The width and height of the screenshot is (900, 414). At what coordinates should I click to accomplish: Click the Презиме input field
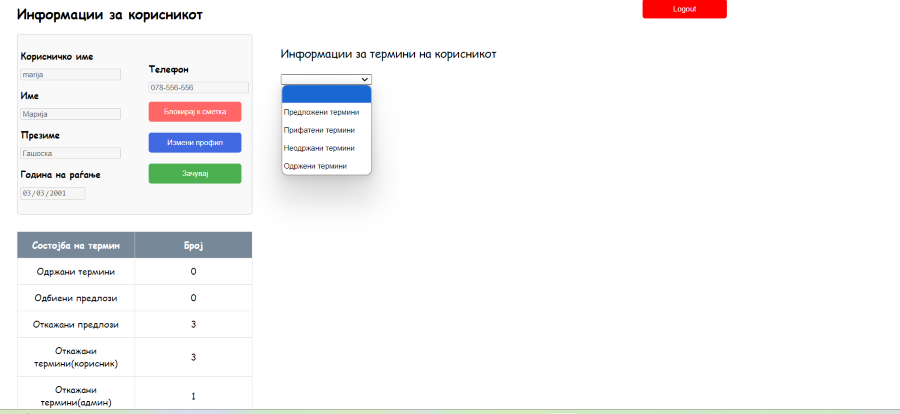[70, 153]
